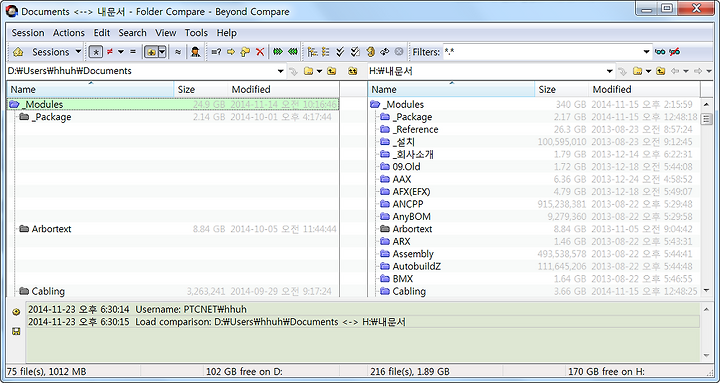Click the green Copy to Left arrows
Viewport: 720px width, 383px height.
click(292, 52)
